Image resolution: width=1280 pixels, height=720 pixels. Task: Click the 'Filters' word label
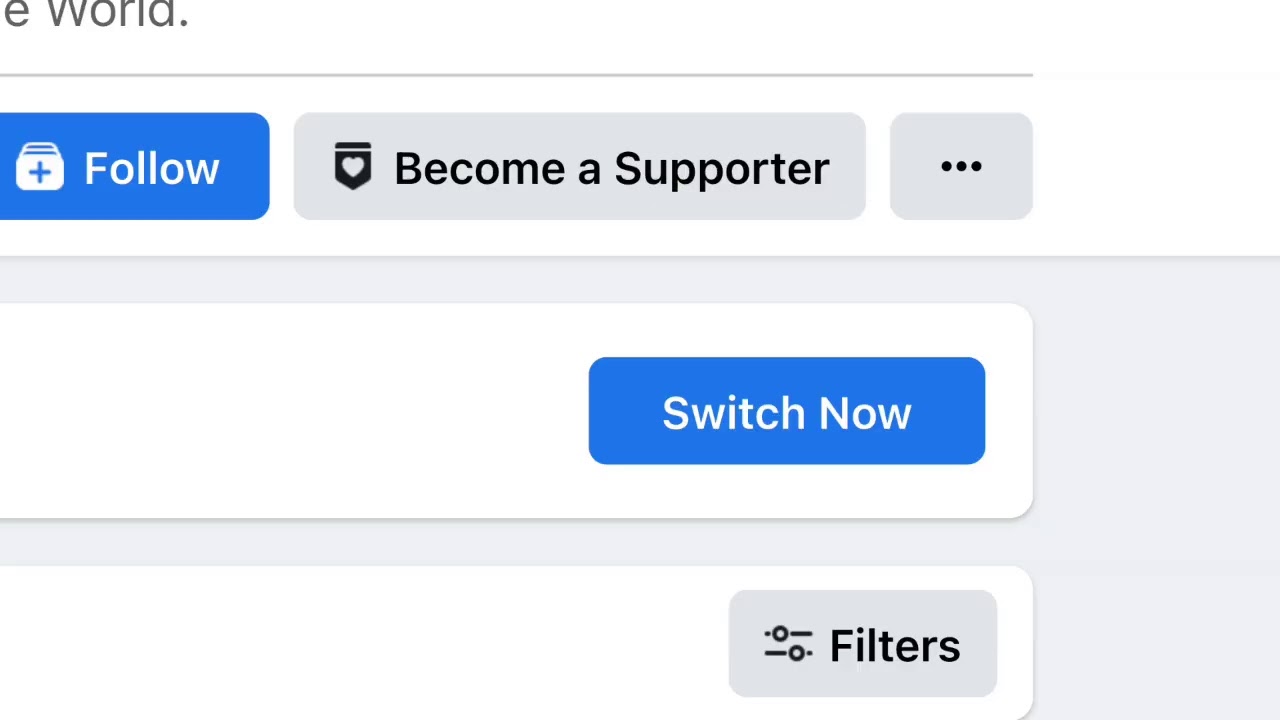tap(895, 646)
